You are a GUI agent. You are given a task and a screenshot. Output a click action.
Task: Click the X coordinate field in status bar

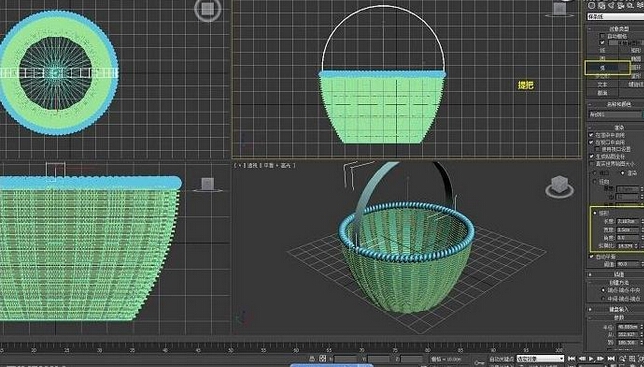point(345,359)
